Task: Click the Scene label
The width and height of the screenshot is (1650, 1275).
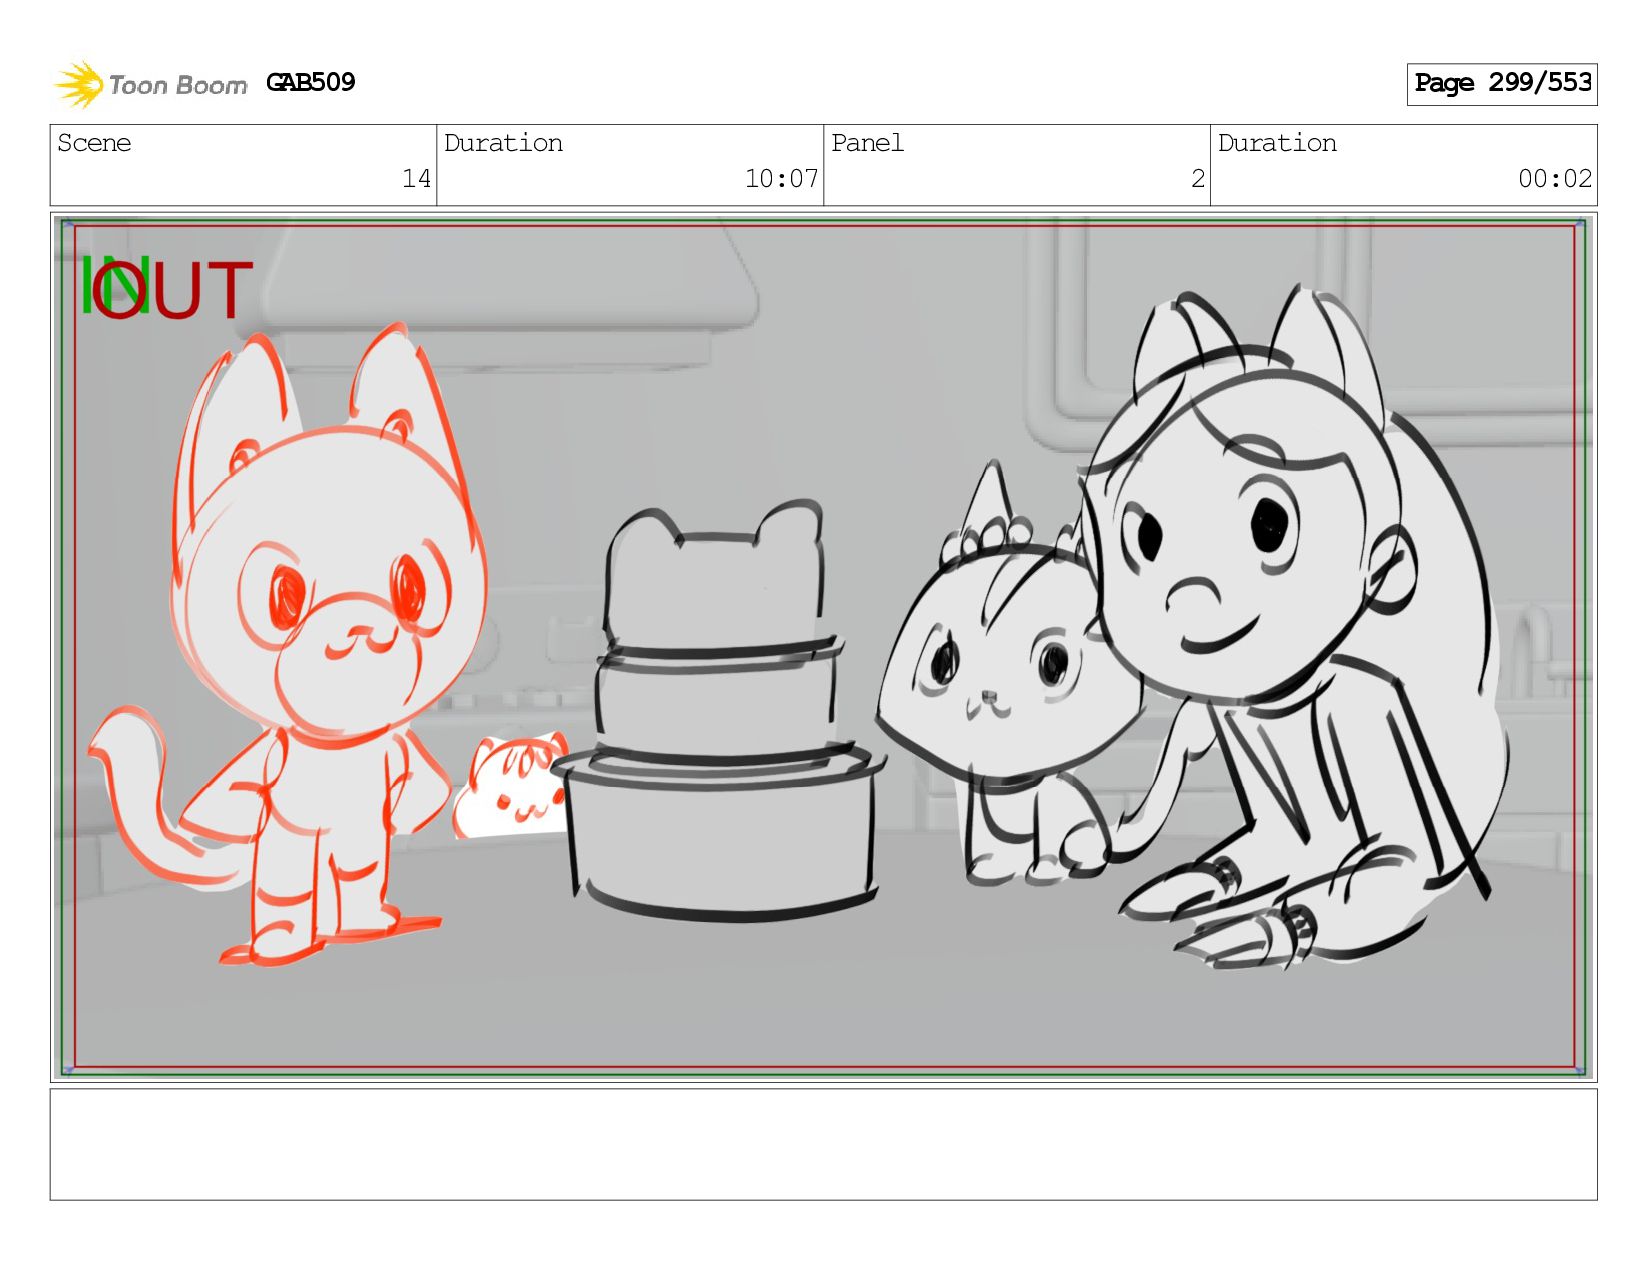Action: 94,143
